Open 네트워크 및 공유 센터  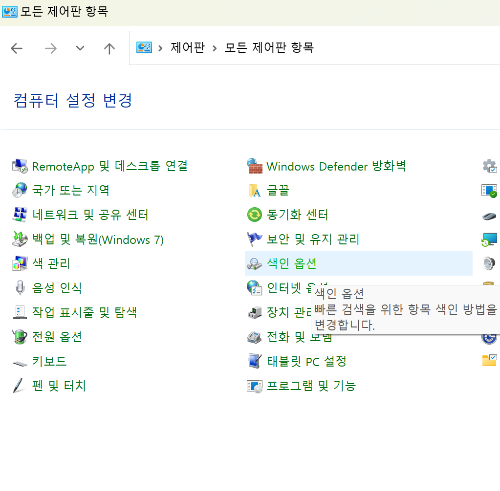tap(90, 215)
